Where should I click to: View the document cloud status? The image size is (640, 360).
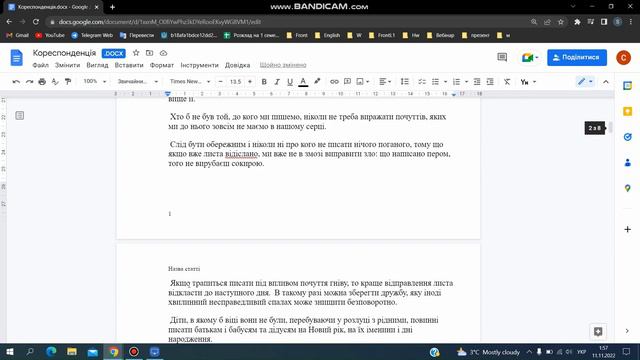163,53
